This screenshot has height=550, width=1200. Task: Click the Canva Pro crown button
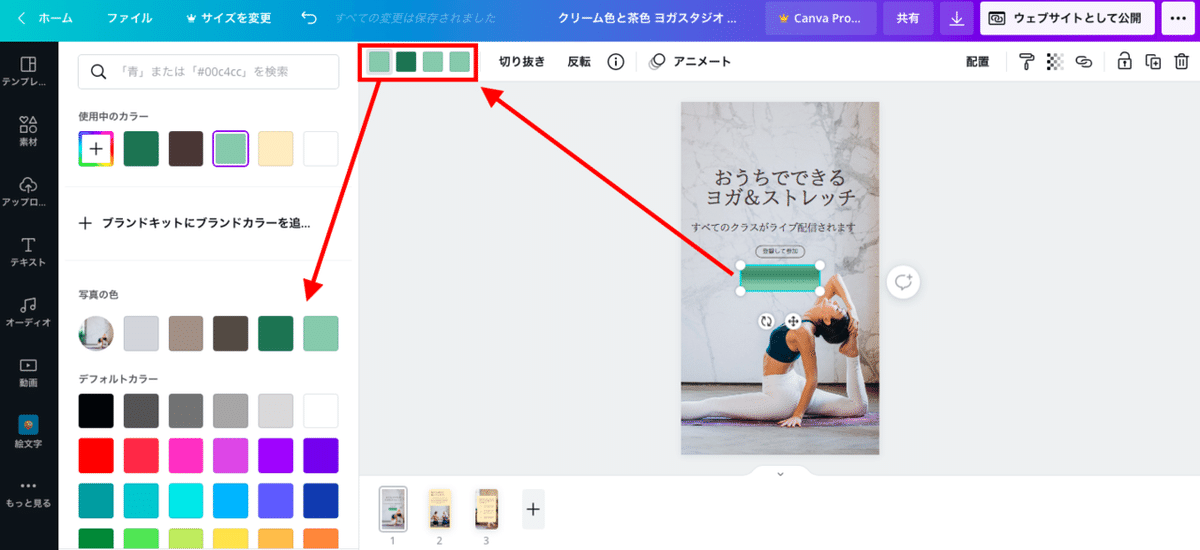point(821,18)
